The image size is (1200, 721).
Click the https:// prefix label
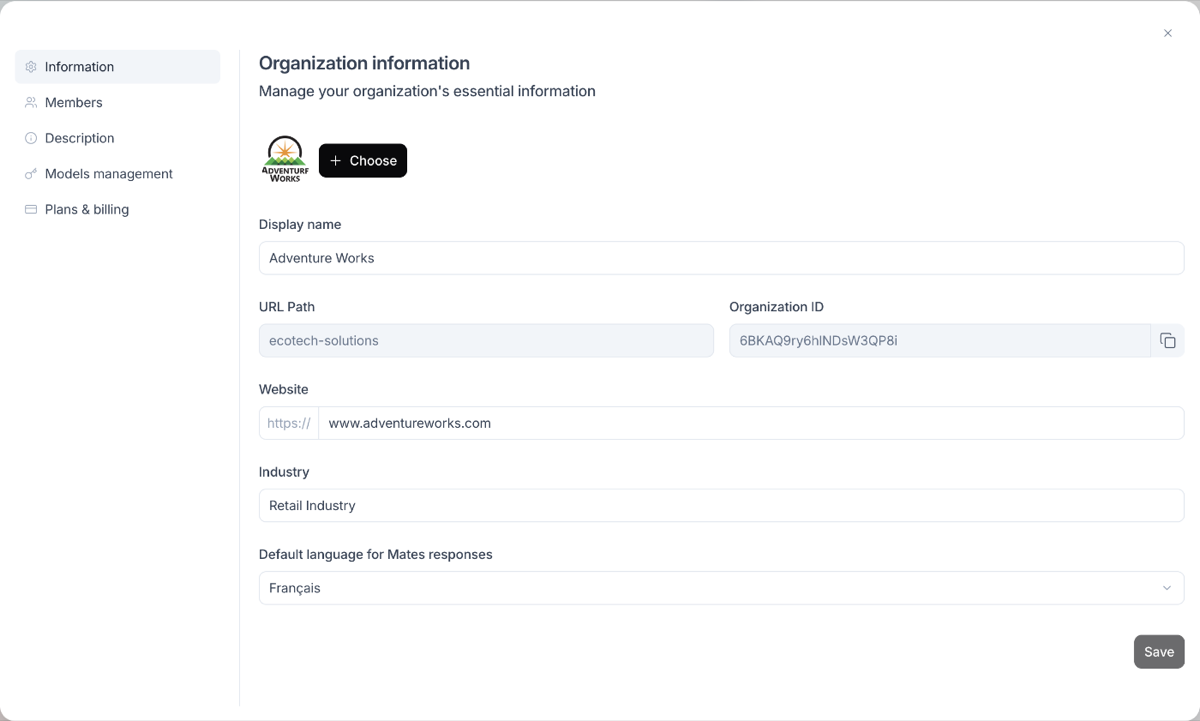coord(289,423)
